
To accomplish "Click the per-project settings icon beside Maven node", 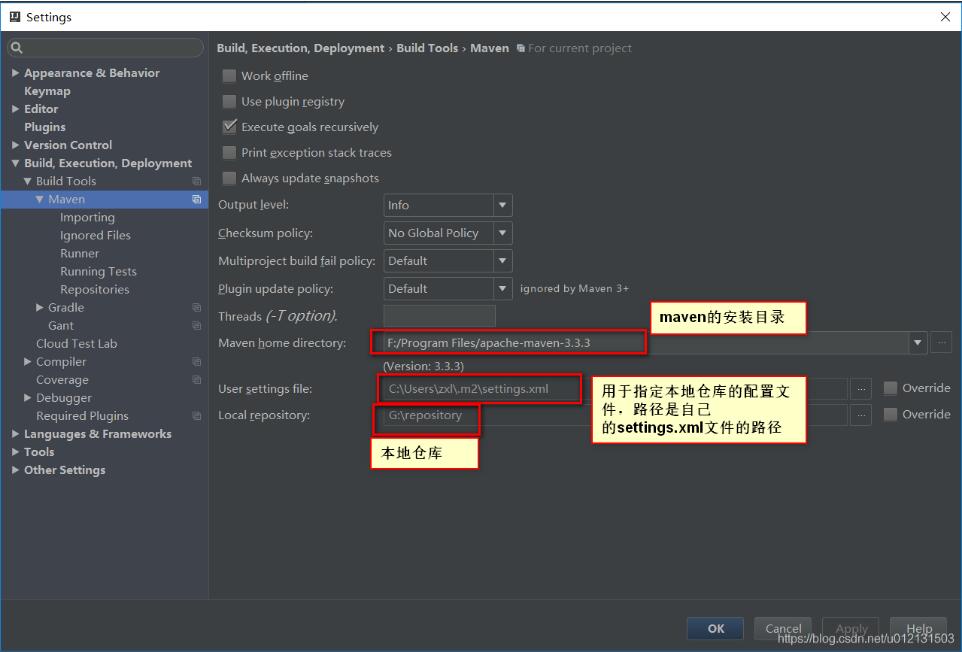I will pos(196,198).
